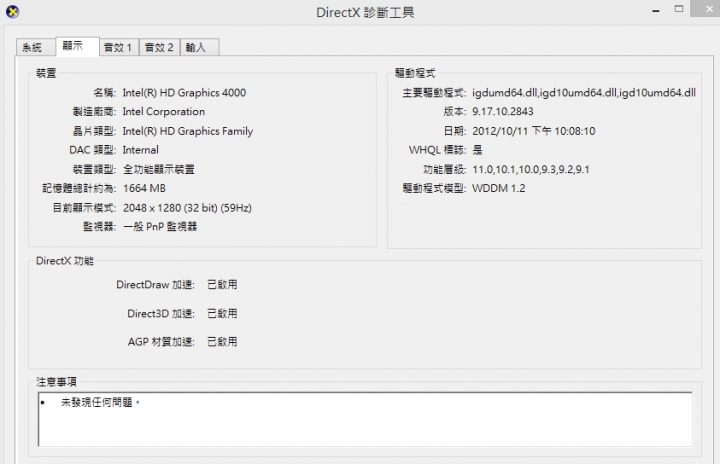720x464 pixels.
Task: Click display mode 2048 x 1280 value
Action: 187,208
